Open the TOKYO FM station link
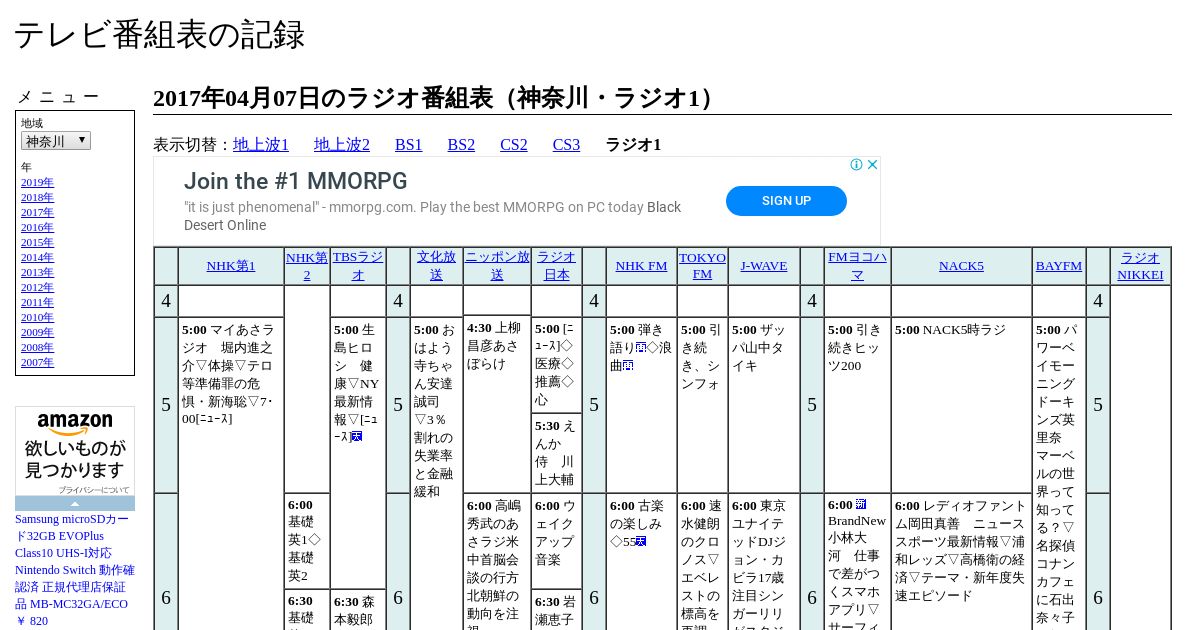The height and width of the screenshot is (630, 1200). tap(703, 266)
